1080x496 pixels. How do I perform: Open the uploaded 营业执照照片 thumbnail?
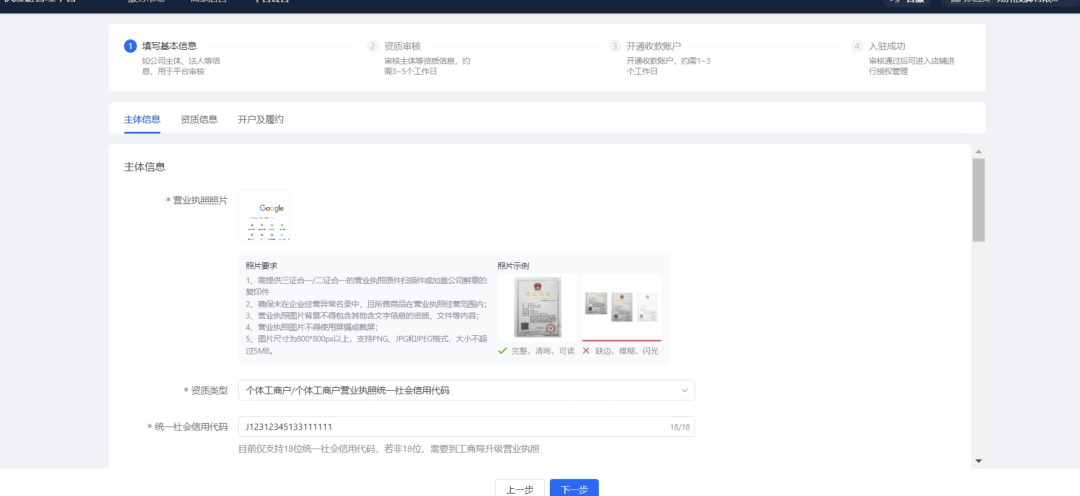[x=264, y=216]
